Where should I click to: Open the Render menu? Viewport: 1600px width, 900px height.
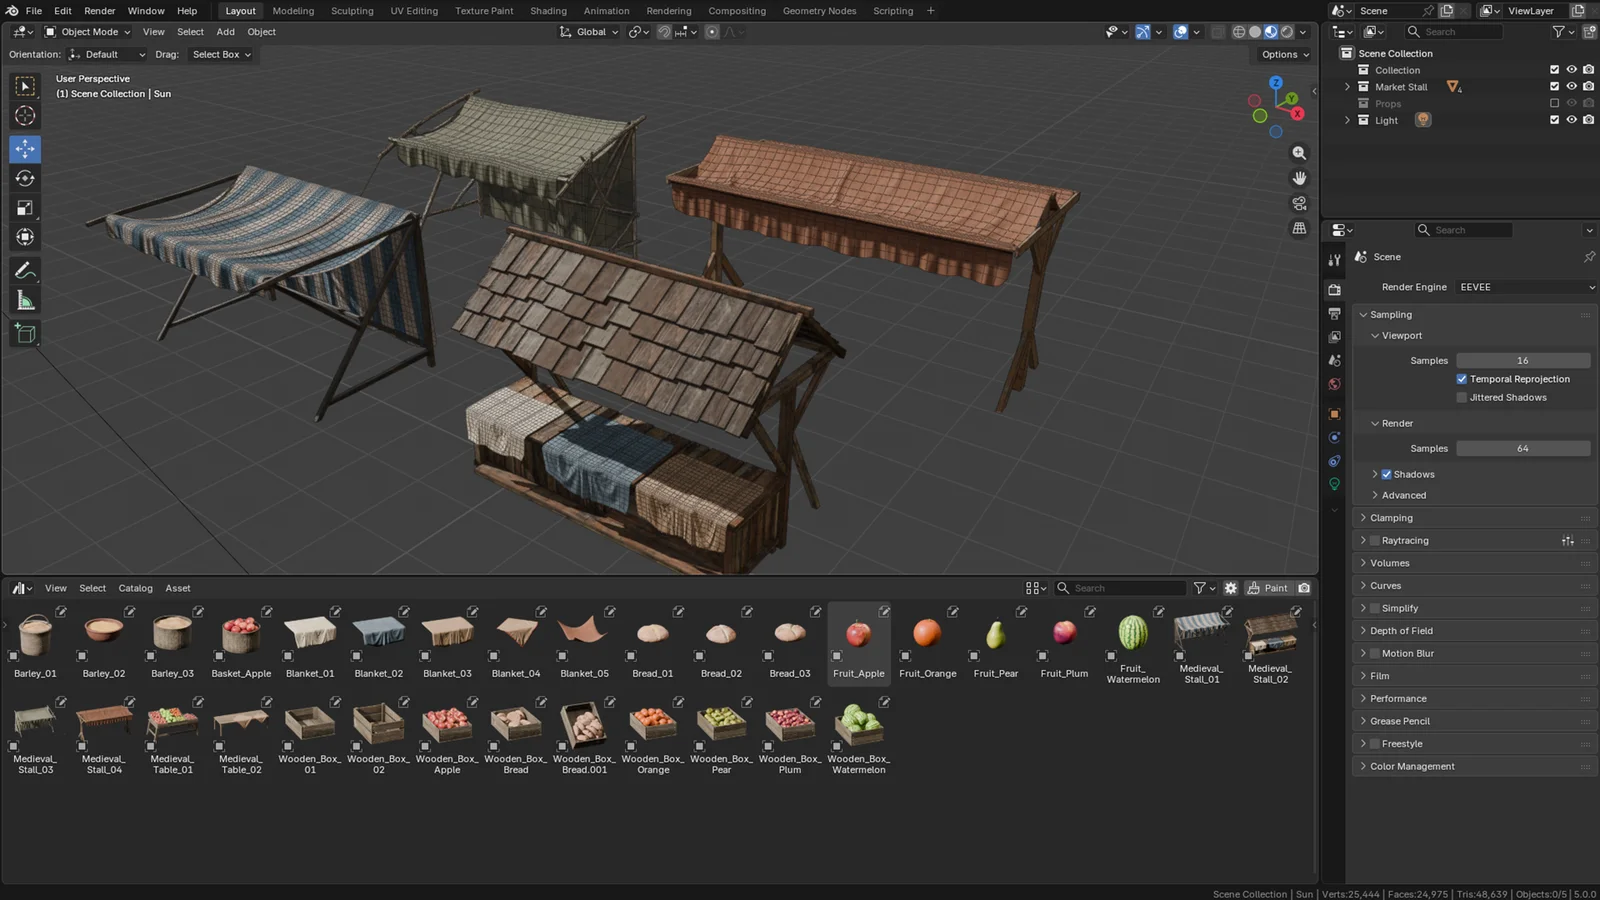pyautogui.click(x=99, y=10)
